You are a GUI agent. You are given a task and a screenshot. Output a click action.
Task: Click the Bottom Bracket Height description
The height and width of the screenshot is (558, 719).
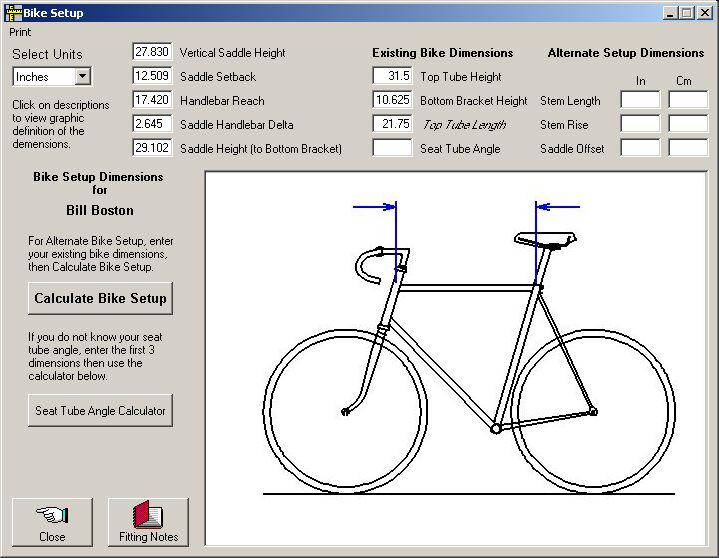pyautogui.click(x=474, y=101)
